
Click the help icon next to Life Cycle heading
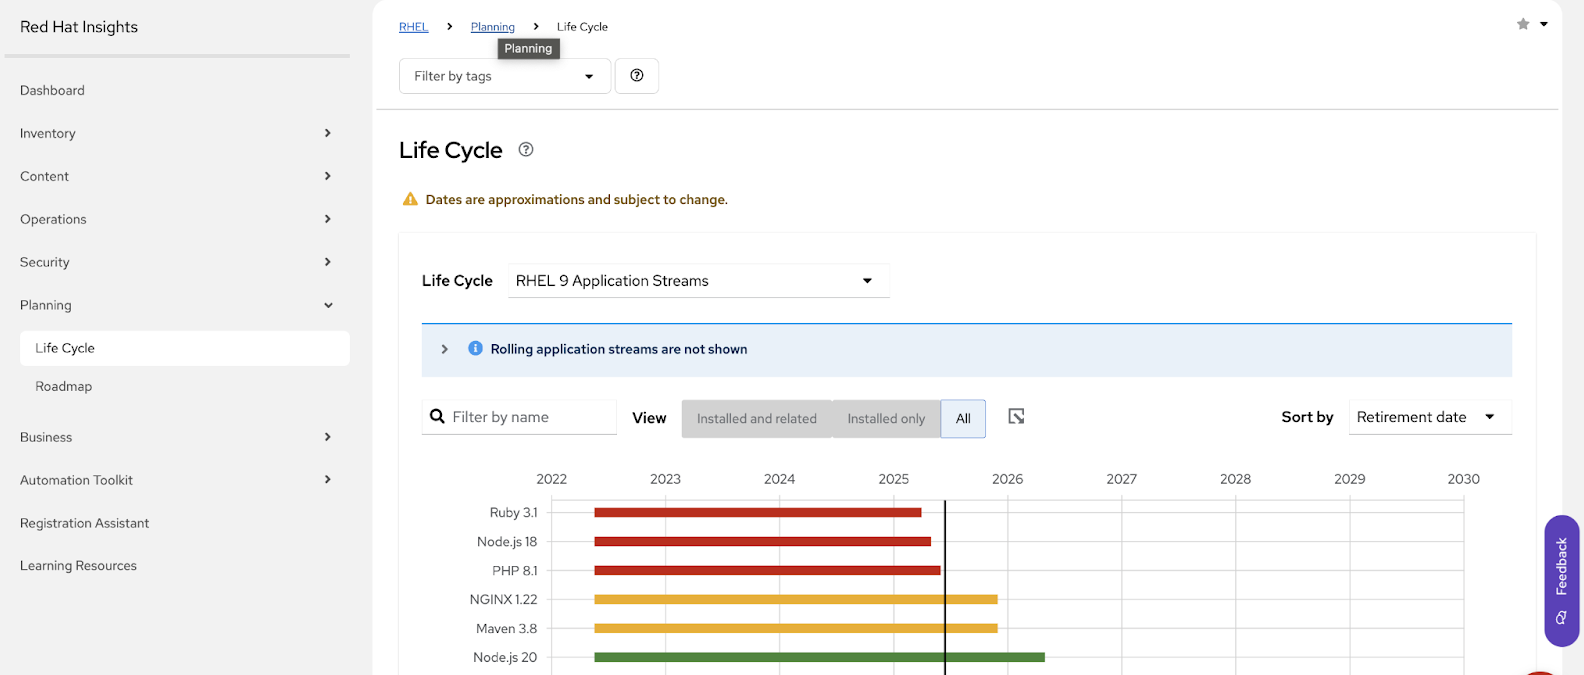click(526, 150)
